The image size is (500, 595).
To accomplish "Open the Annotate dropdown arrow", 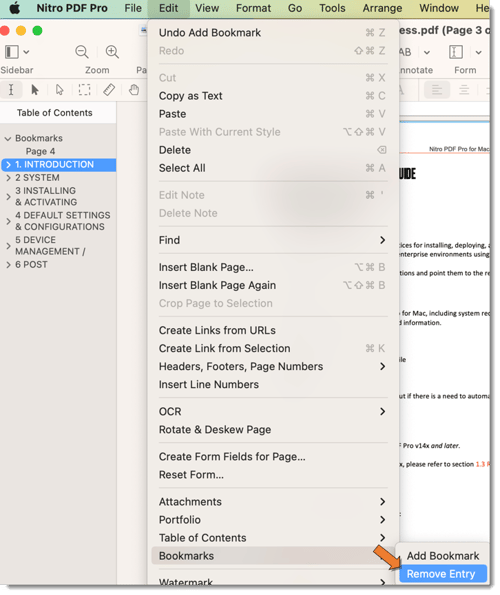I will [x=427, y=52].
